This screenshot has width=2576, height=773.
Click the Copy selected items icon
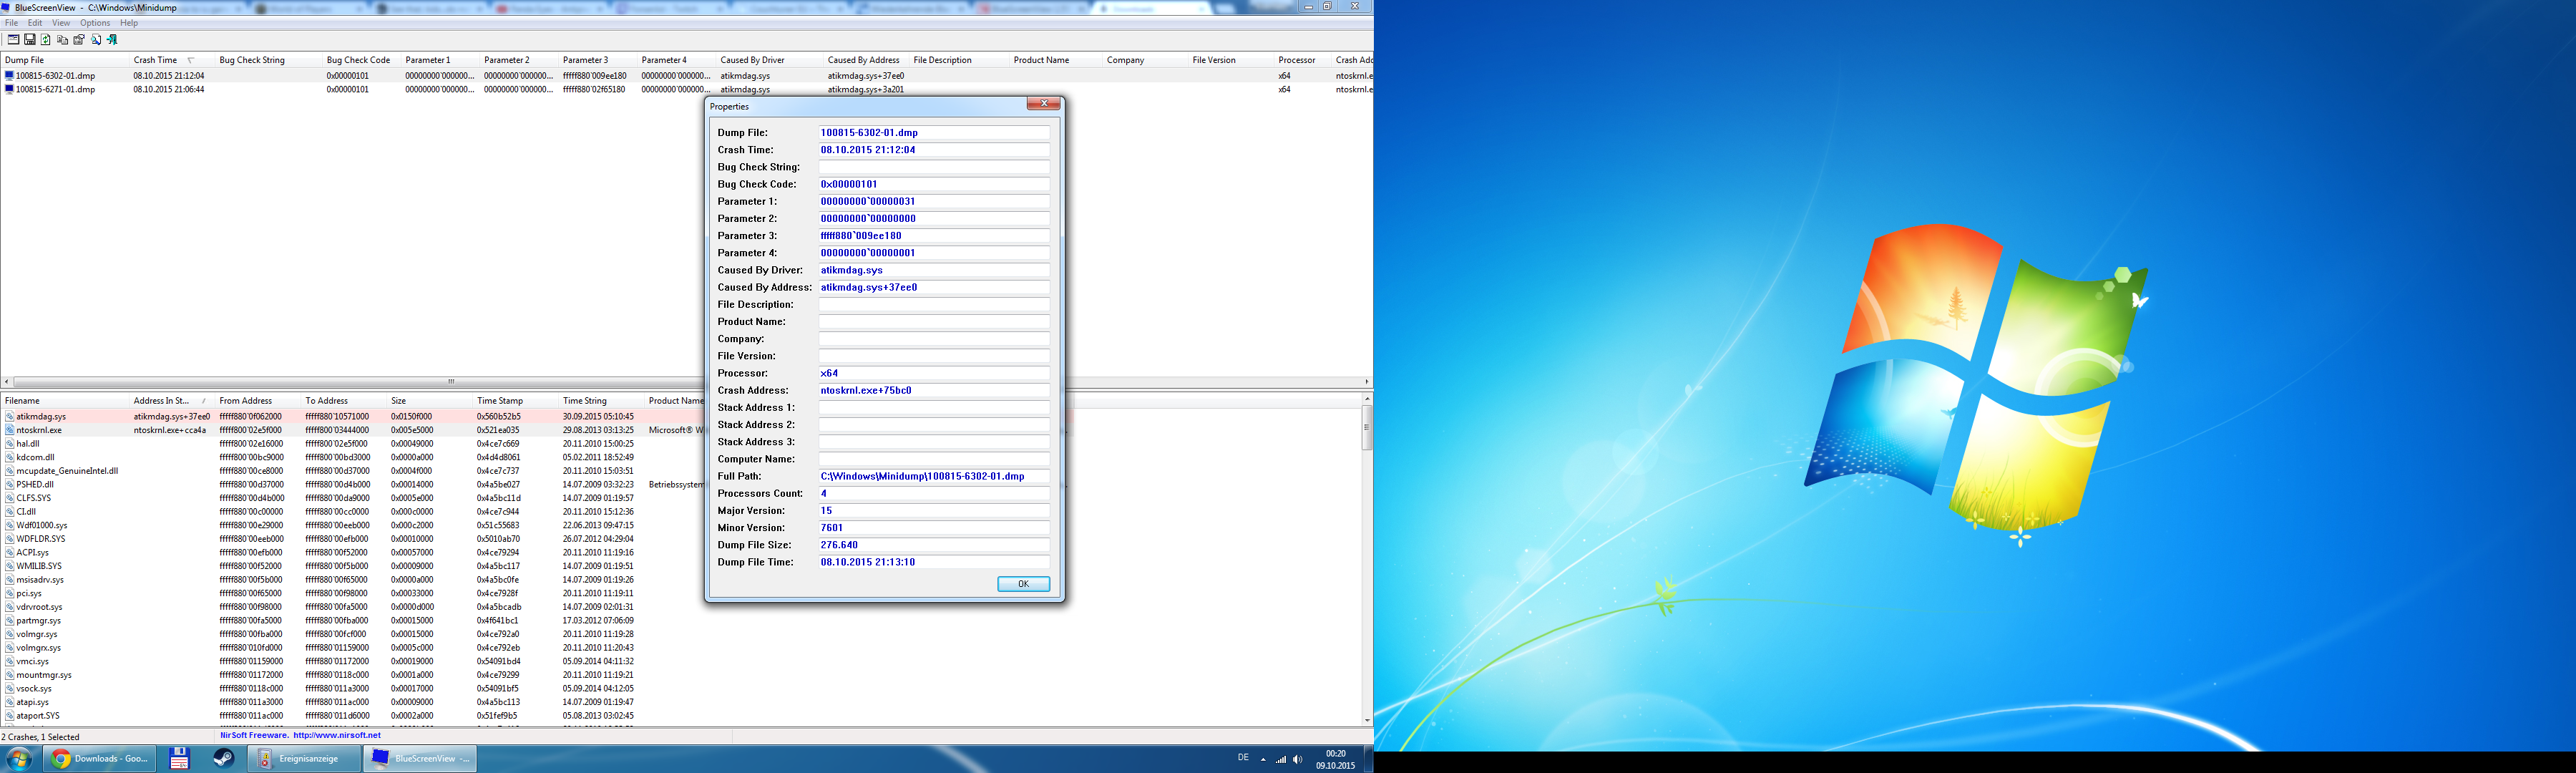pos(63,40)
